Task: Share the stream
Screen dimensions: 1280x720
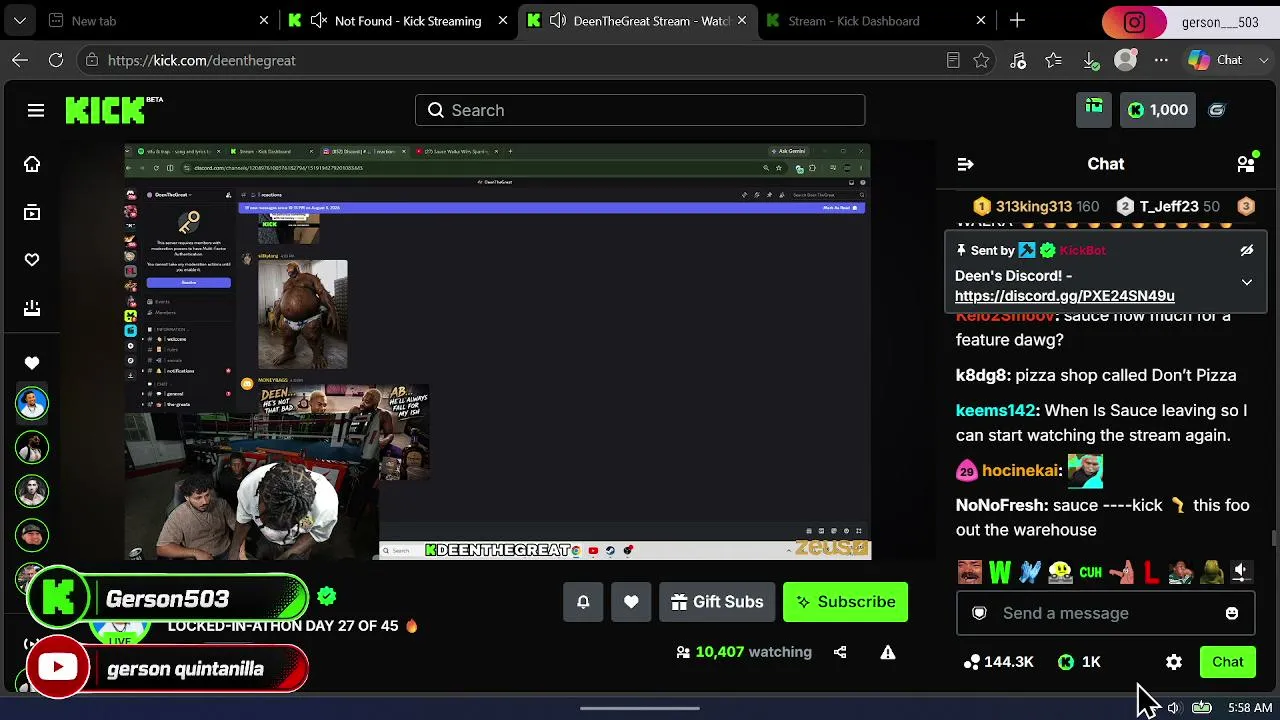Action: [840, 652]
